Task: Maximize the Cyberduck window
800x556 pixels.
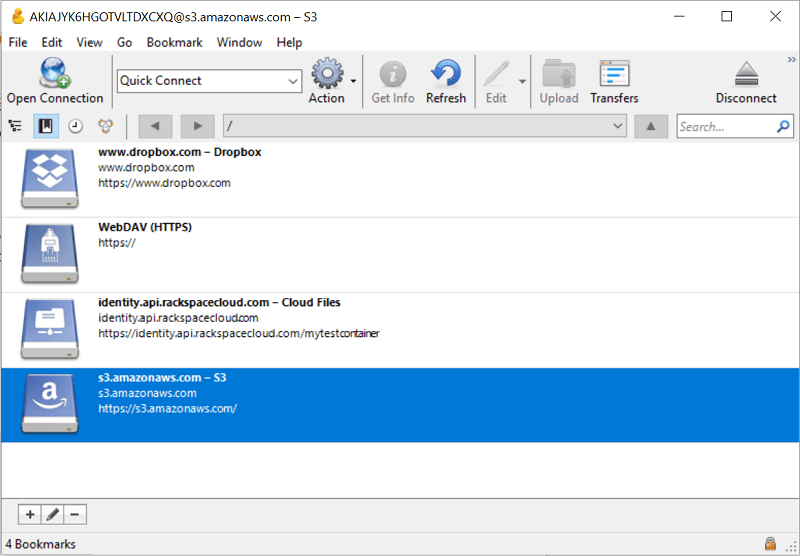Action: pos(727,16)
